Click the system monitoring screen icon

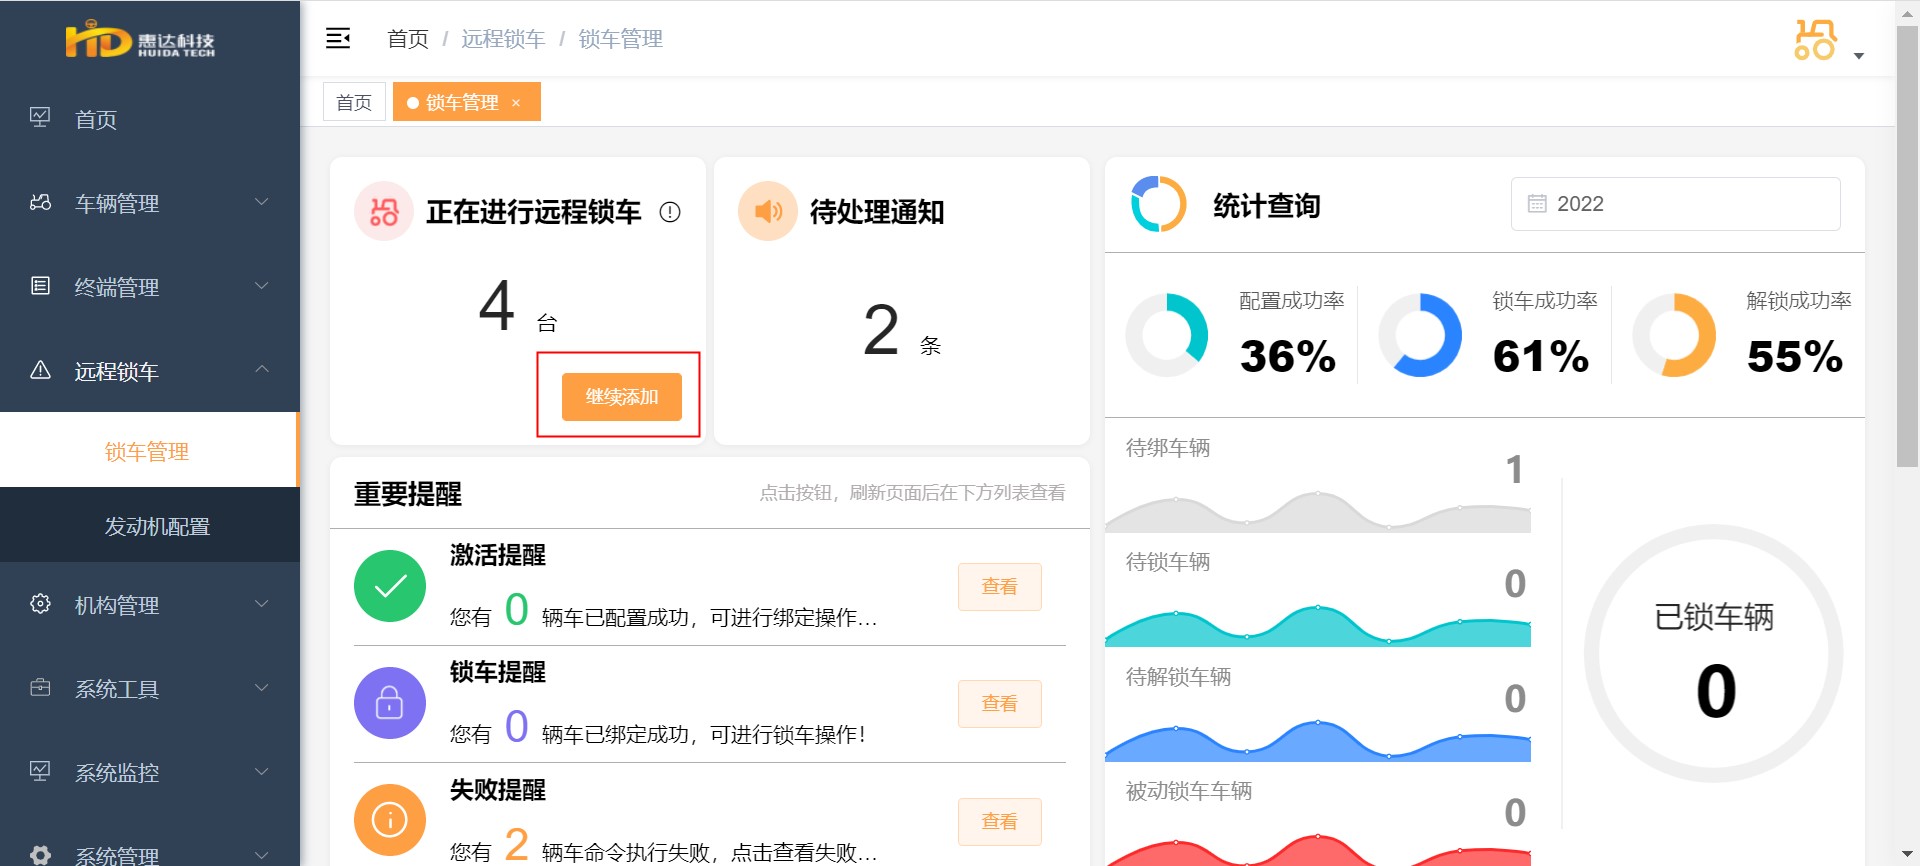tap(40, 771)
